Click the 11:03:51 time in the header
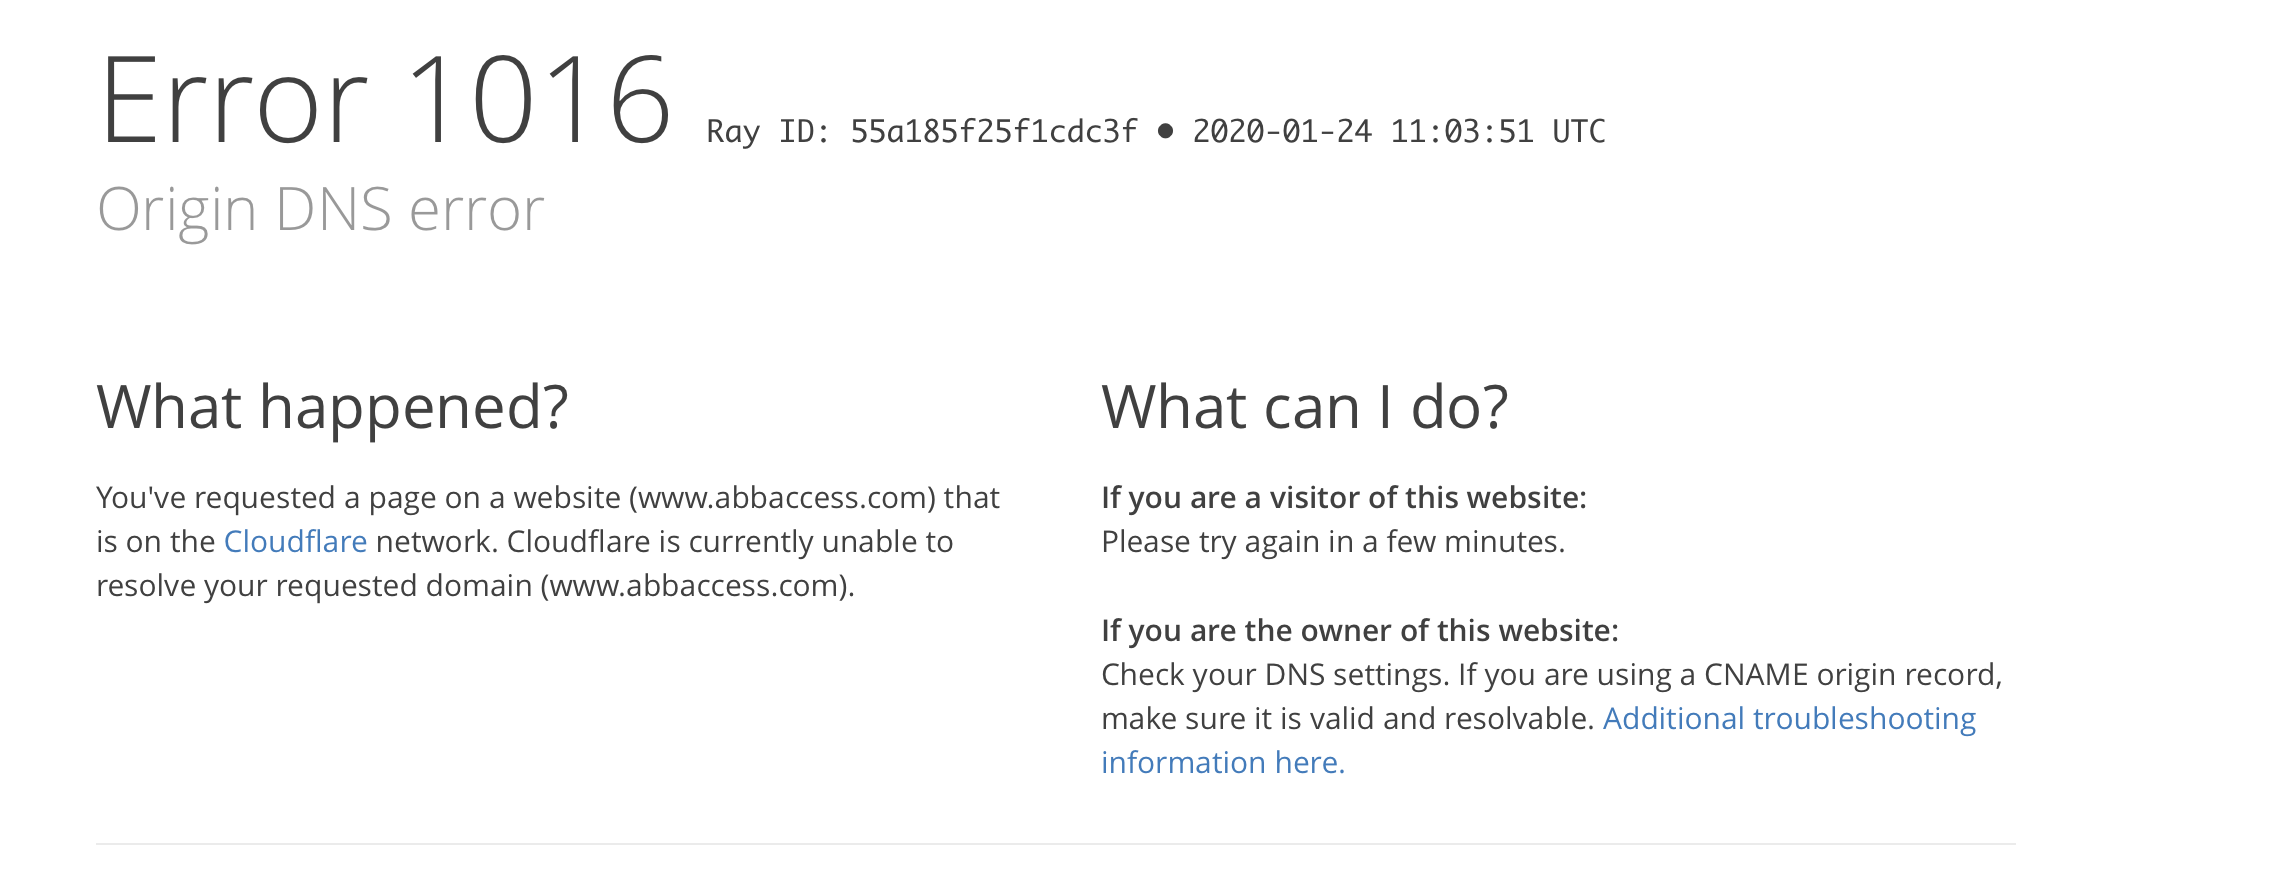 [1461, 131]
